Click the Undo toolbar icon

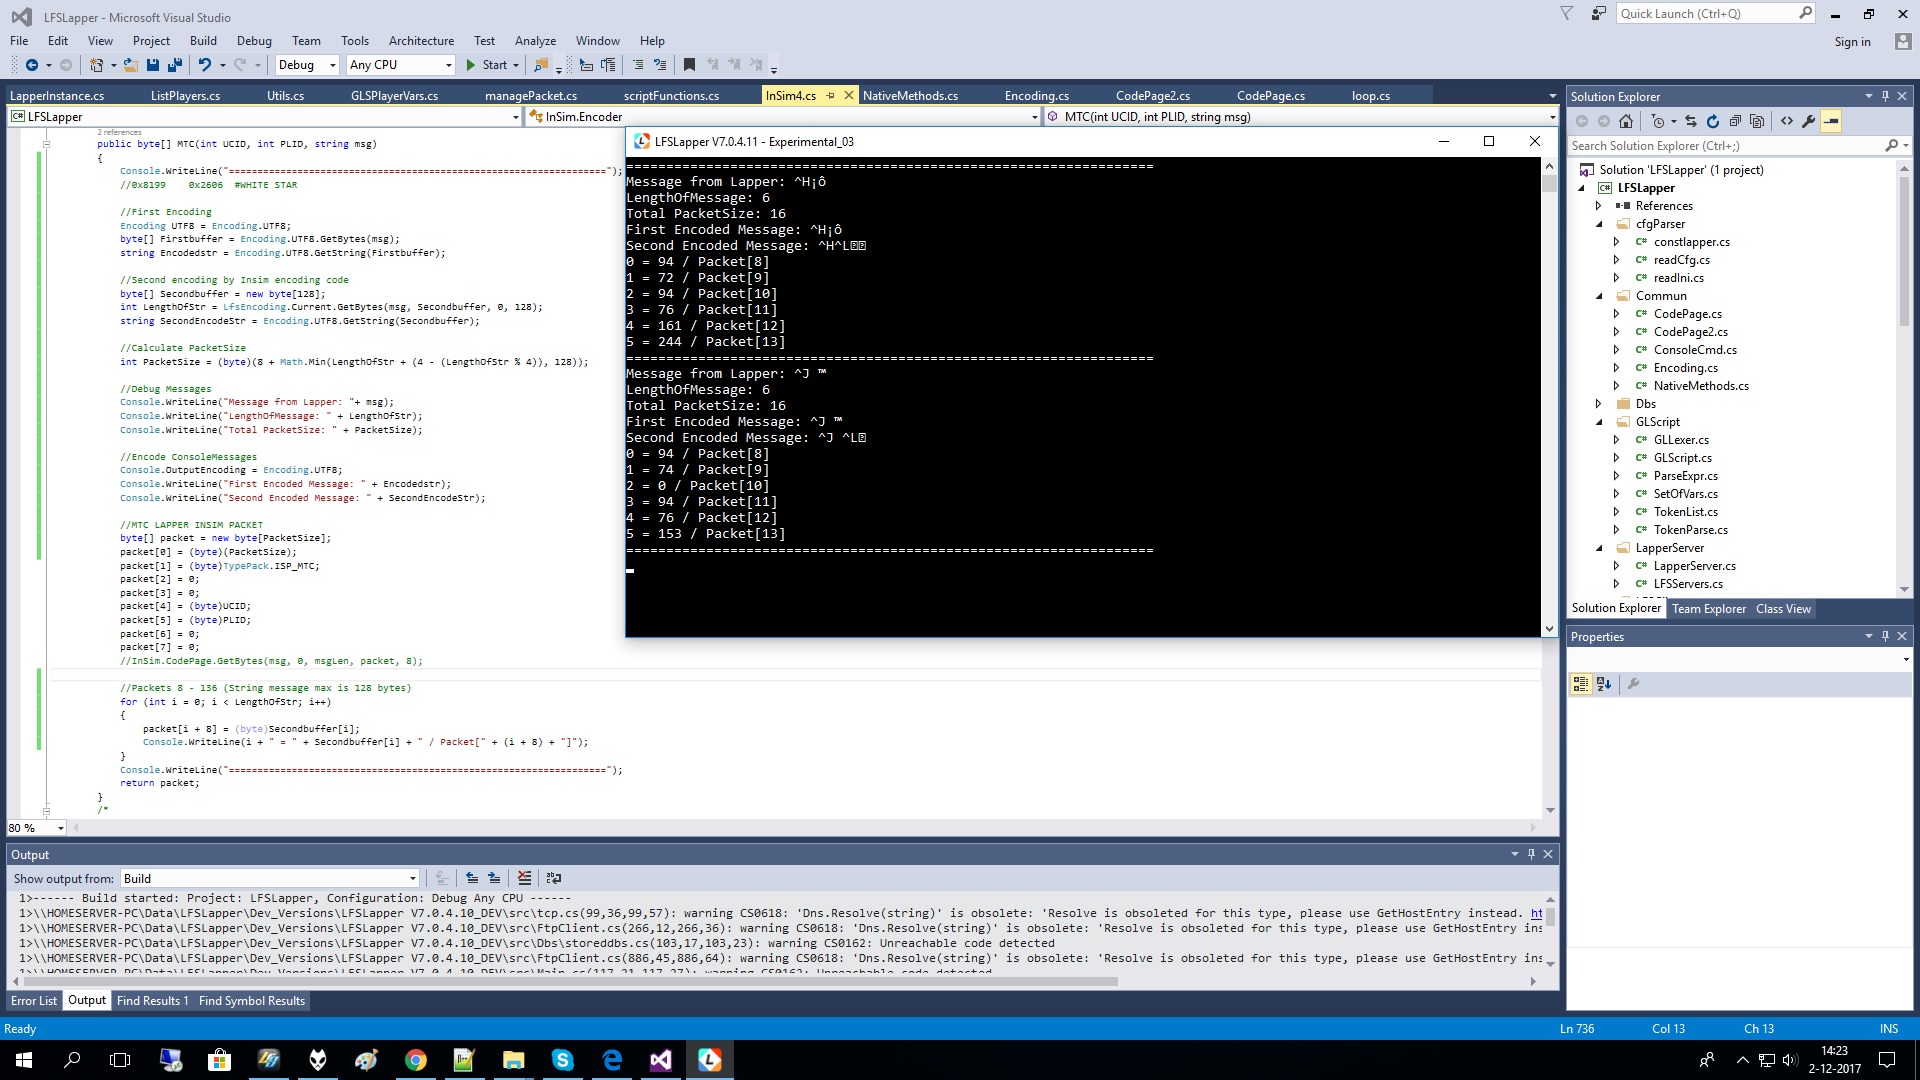point(205,65)
